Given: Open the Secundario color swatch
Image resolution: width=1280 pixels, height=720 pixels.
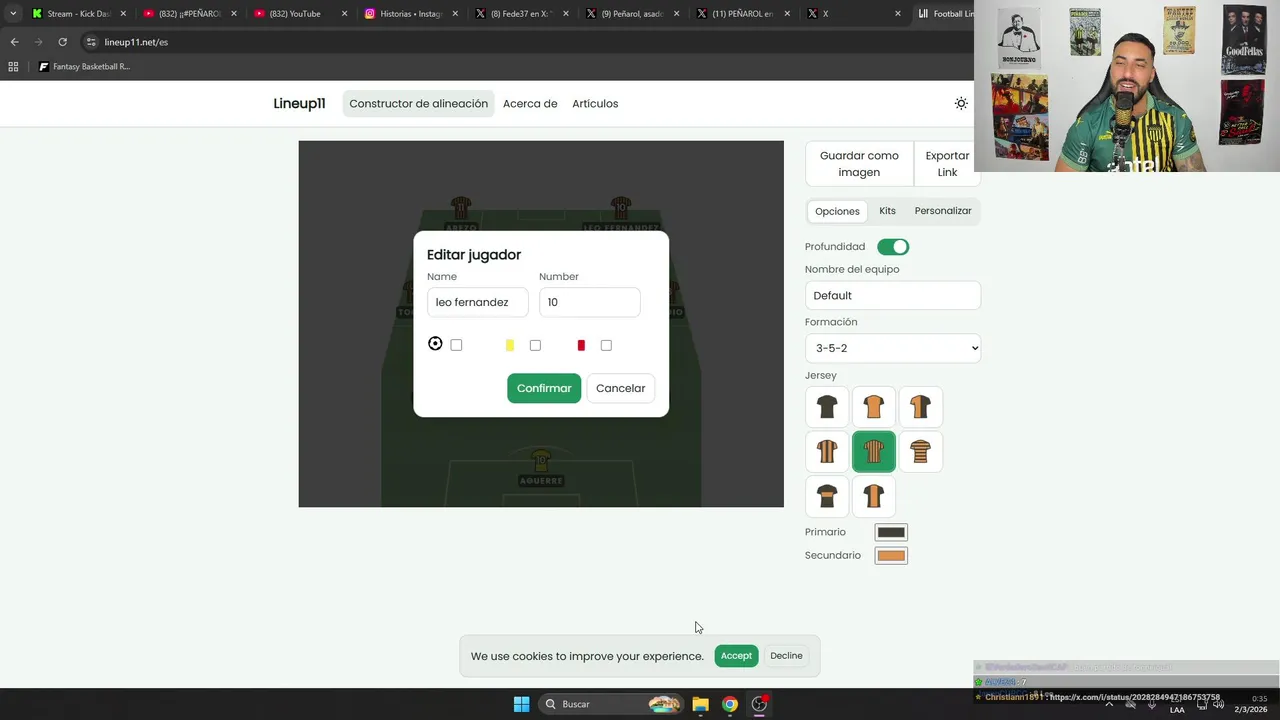Looking at the screenshot, I should click(891, 556).
